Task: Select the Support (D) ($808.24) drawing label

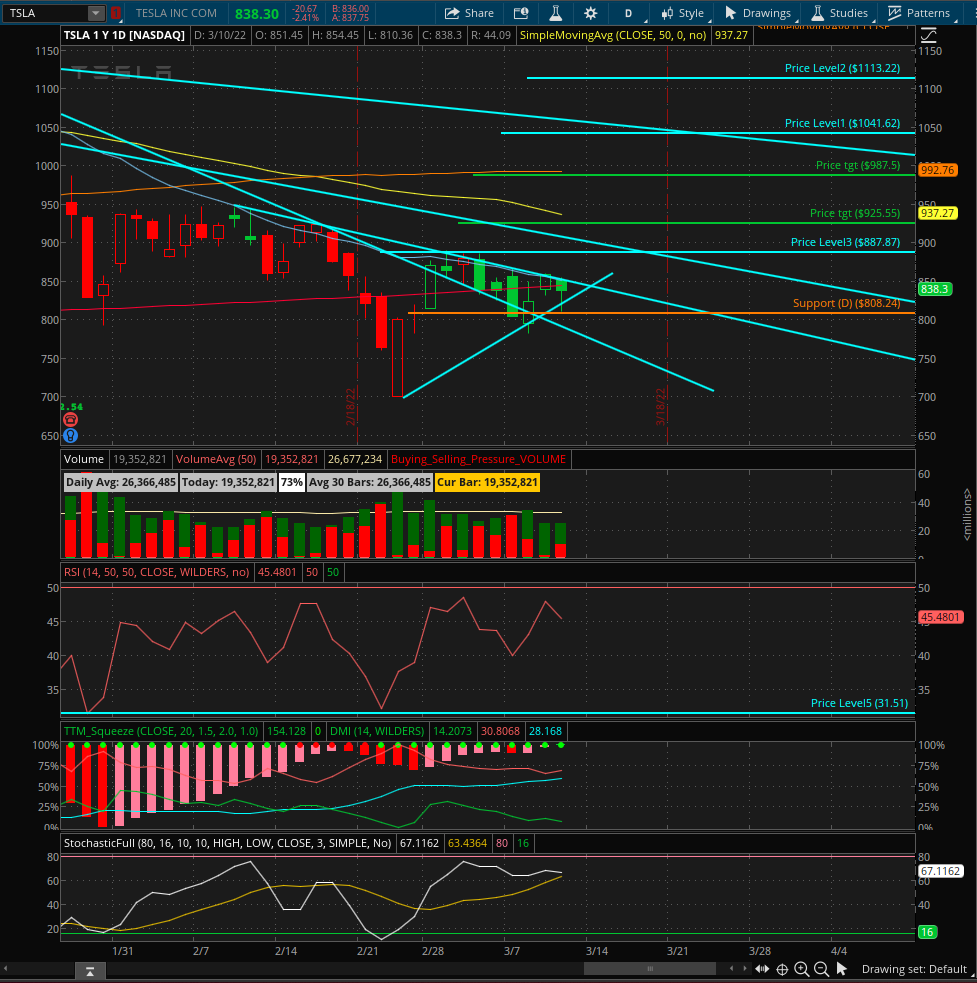Action: coord(847,303)
